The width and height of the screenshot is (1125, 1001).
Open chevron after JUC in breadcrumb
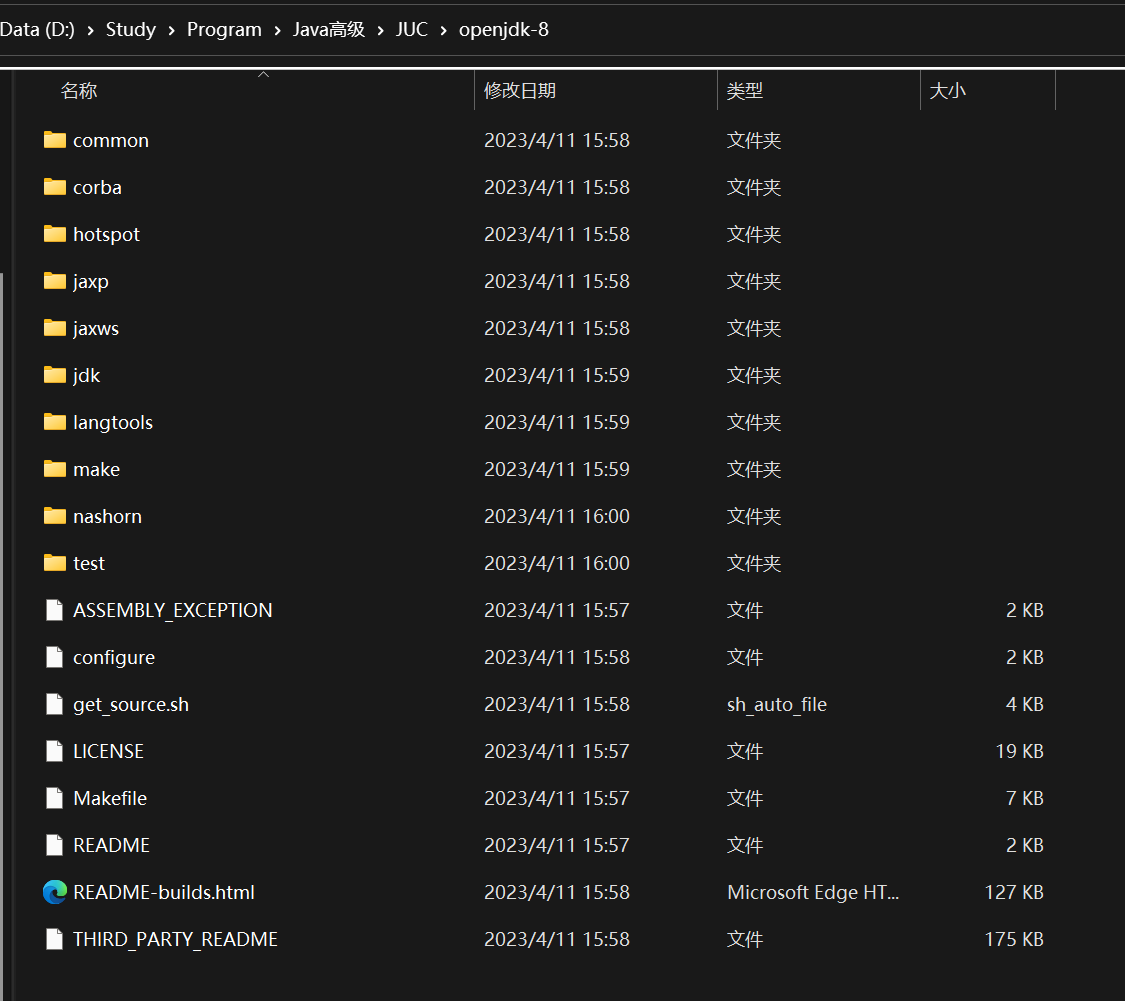(443, 30)
